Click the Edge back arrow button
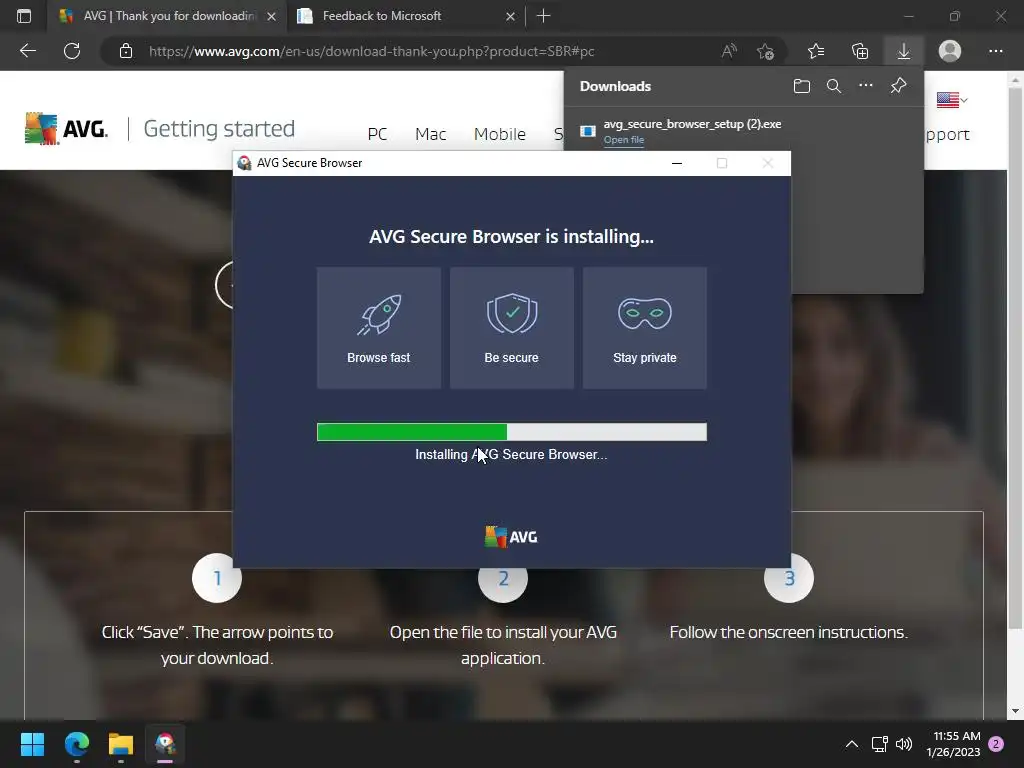The image size is (1024, 768). (27, 51)
